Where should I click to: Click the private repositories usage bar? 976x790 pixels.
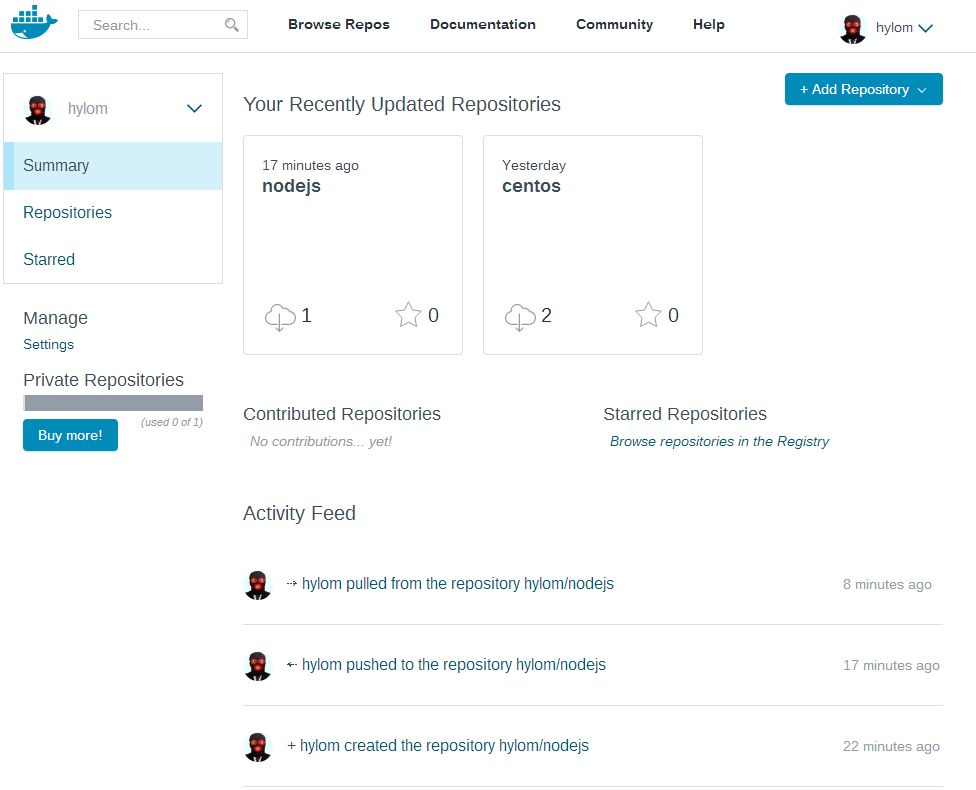coord(113,403)
